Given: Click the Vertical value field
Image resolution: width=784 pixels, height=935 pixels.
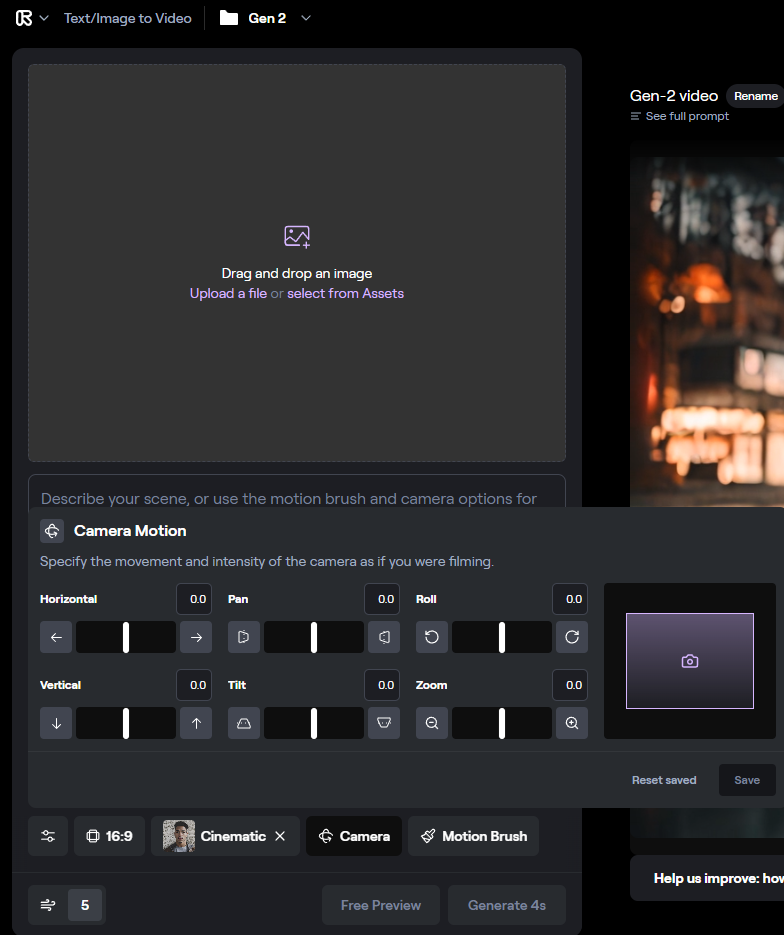Looking at the screenshot, I should (x=194, y=685).
